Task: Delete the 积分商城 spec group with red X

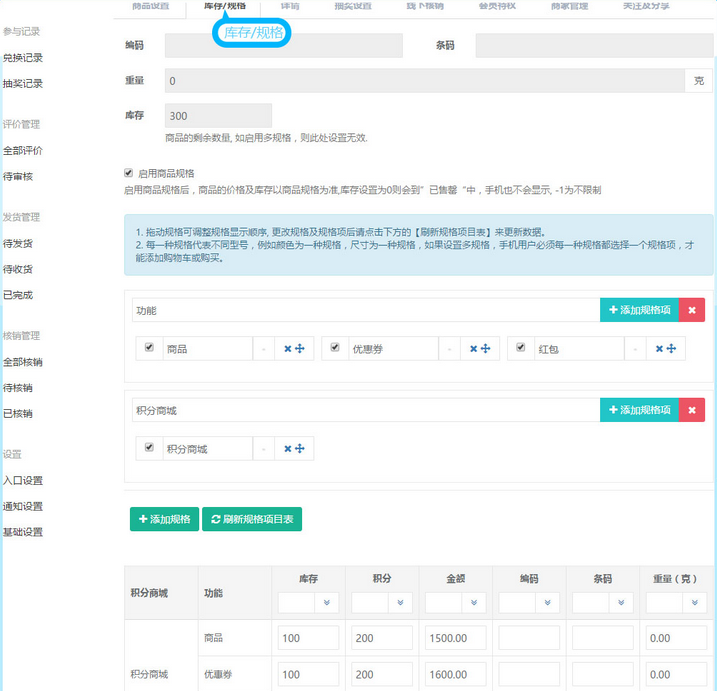Action: [x=692, y=410]
